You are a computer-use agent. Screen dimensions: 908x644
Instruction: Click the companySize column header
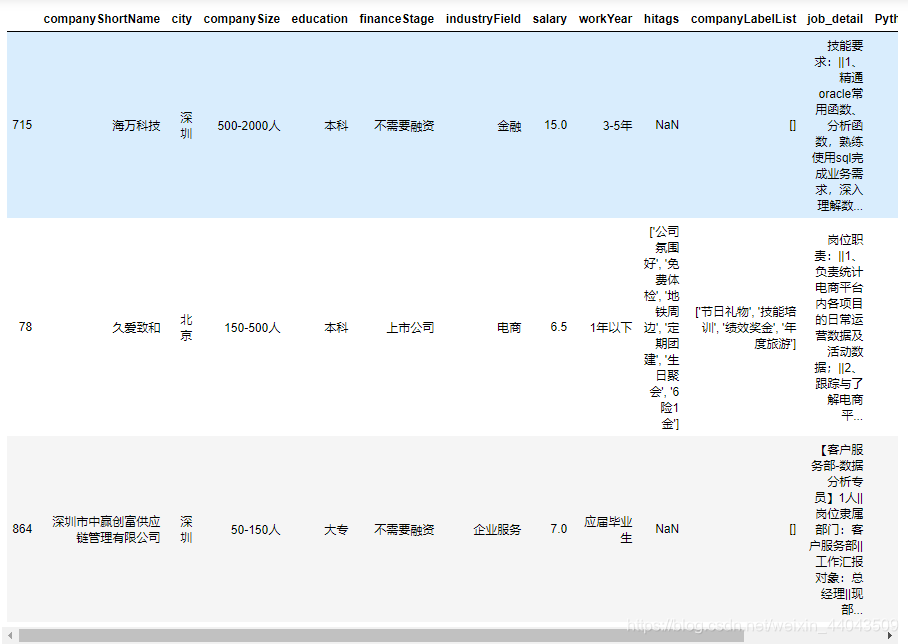point(241,19)
